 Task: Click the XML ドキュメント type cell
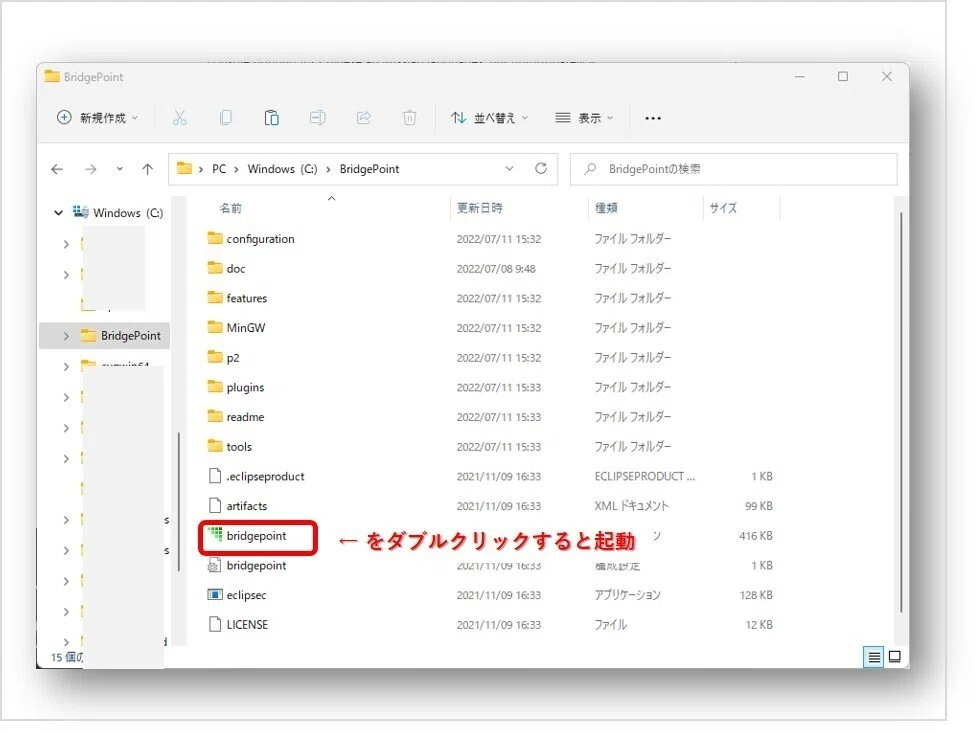click(x=631, y=506)
